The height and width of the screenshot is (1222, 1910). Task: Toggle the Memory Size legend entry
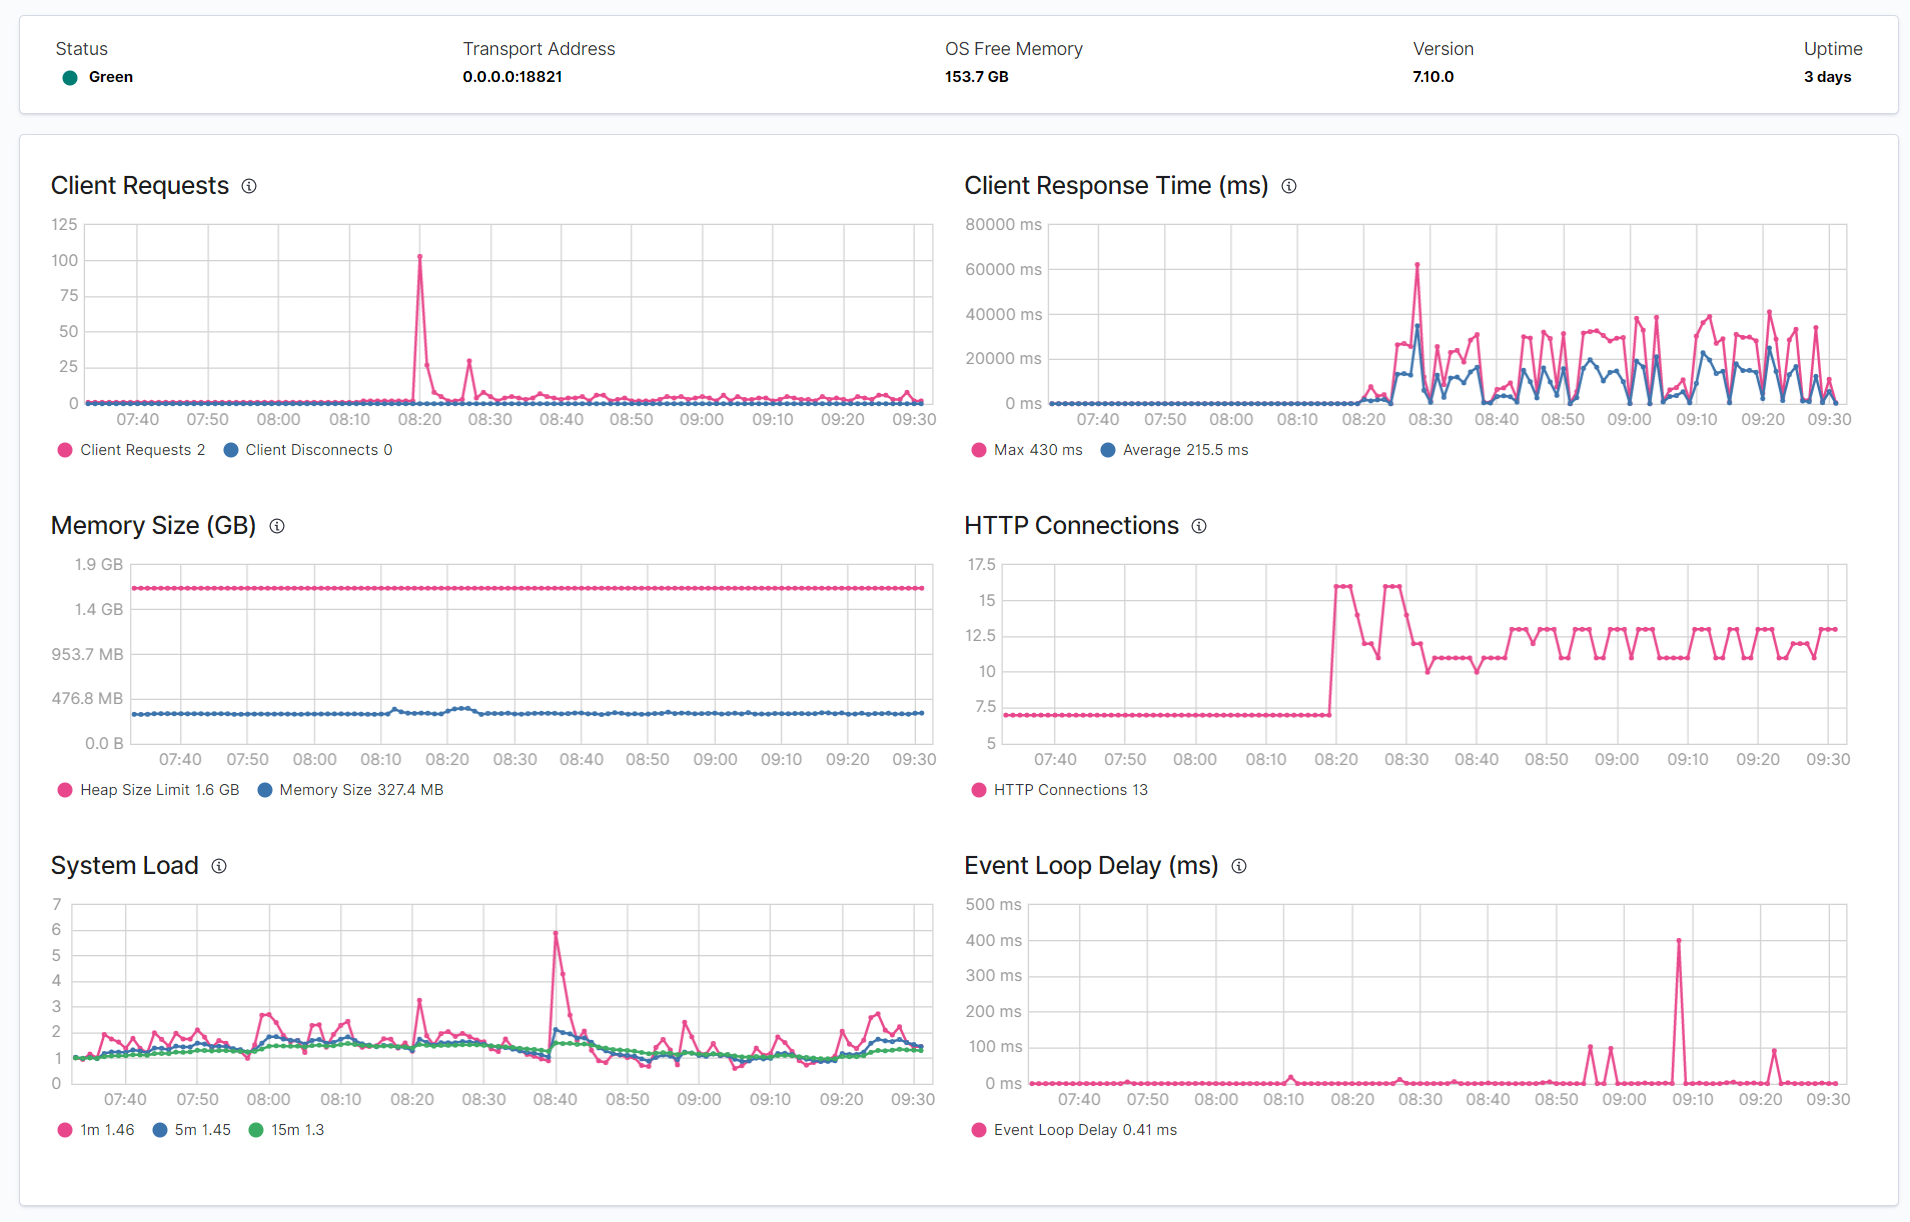[351, 790]
